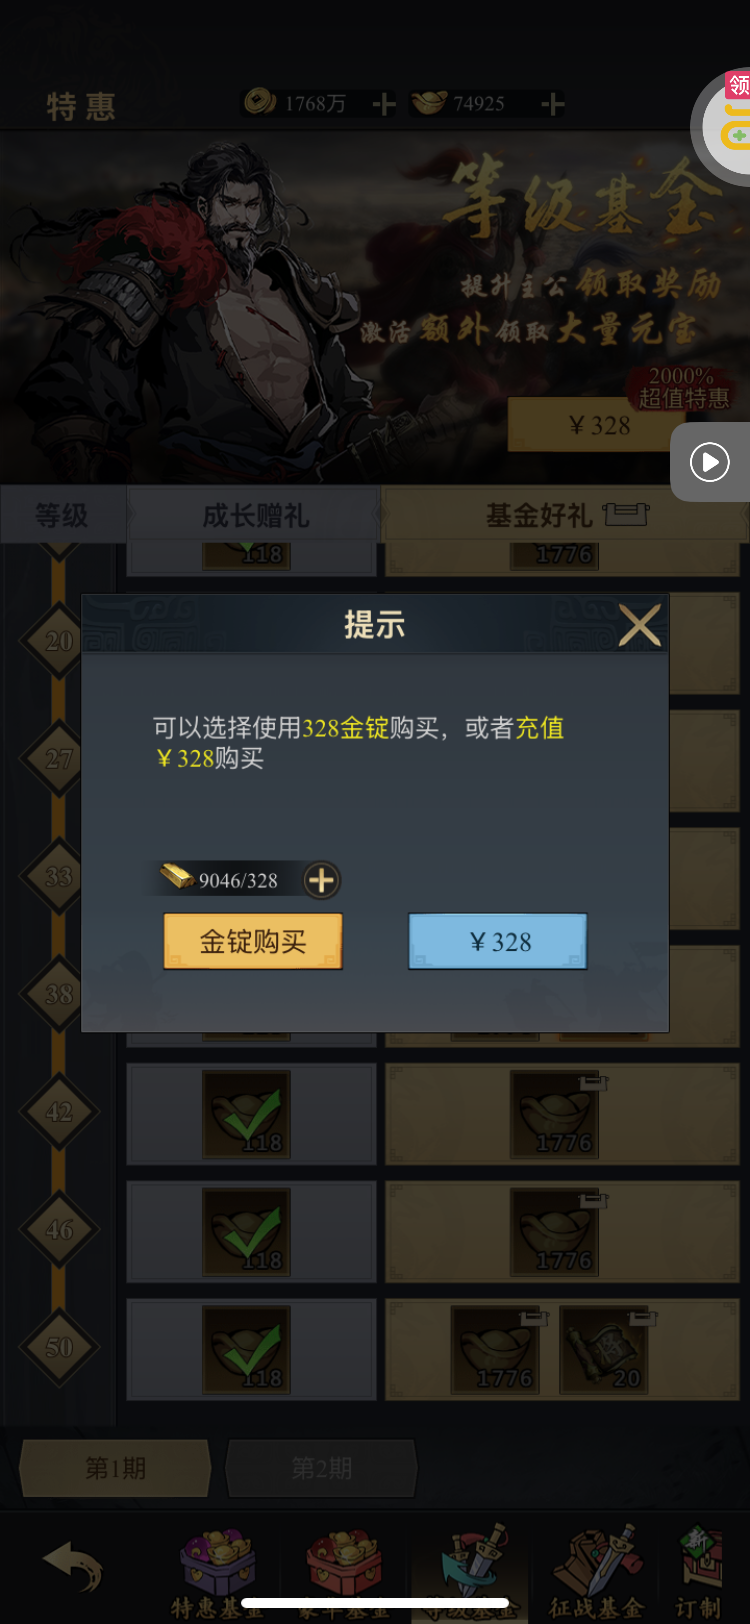
Task: Tap the level 42 checked 118 reward
Action: tap(246, 1114)
